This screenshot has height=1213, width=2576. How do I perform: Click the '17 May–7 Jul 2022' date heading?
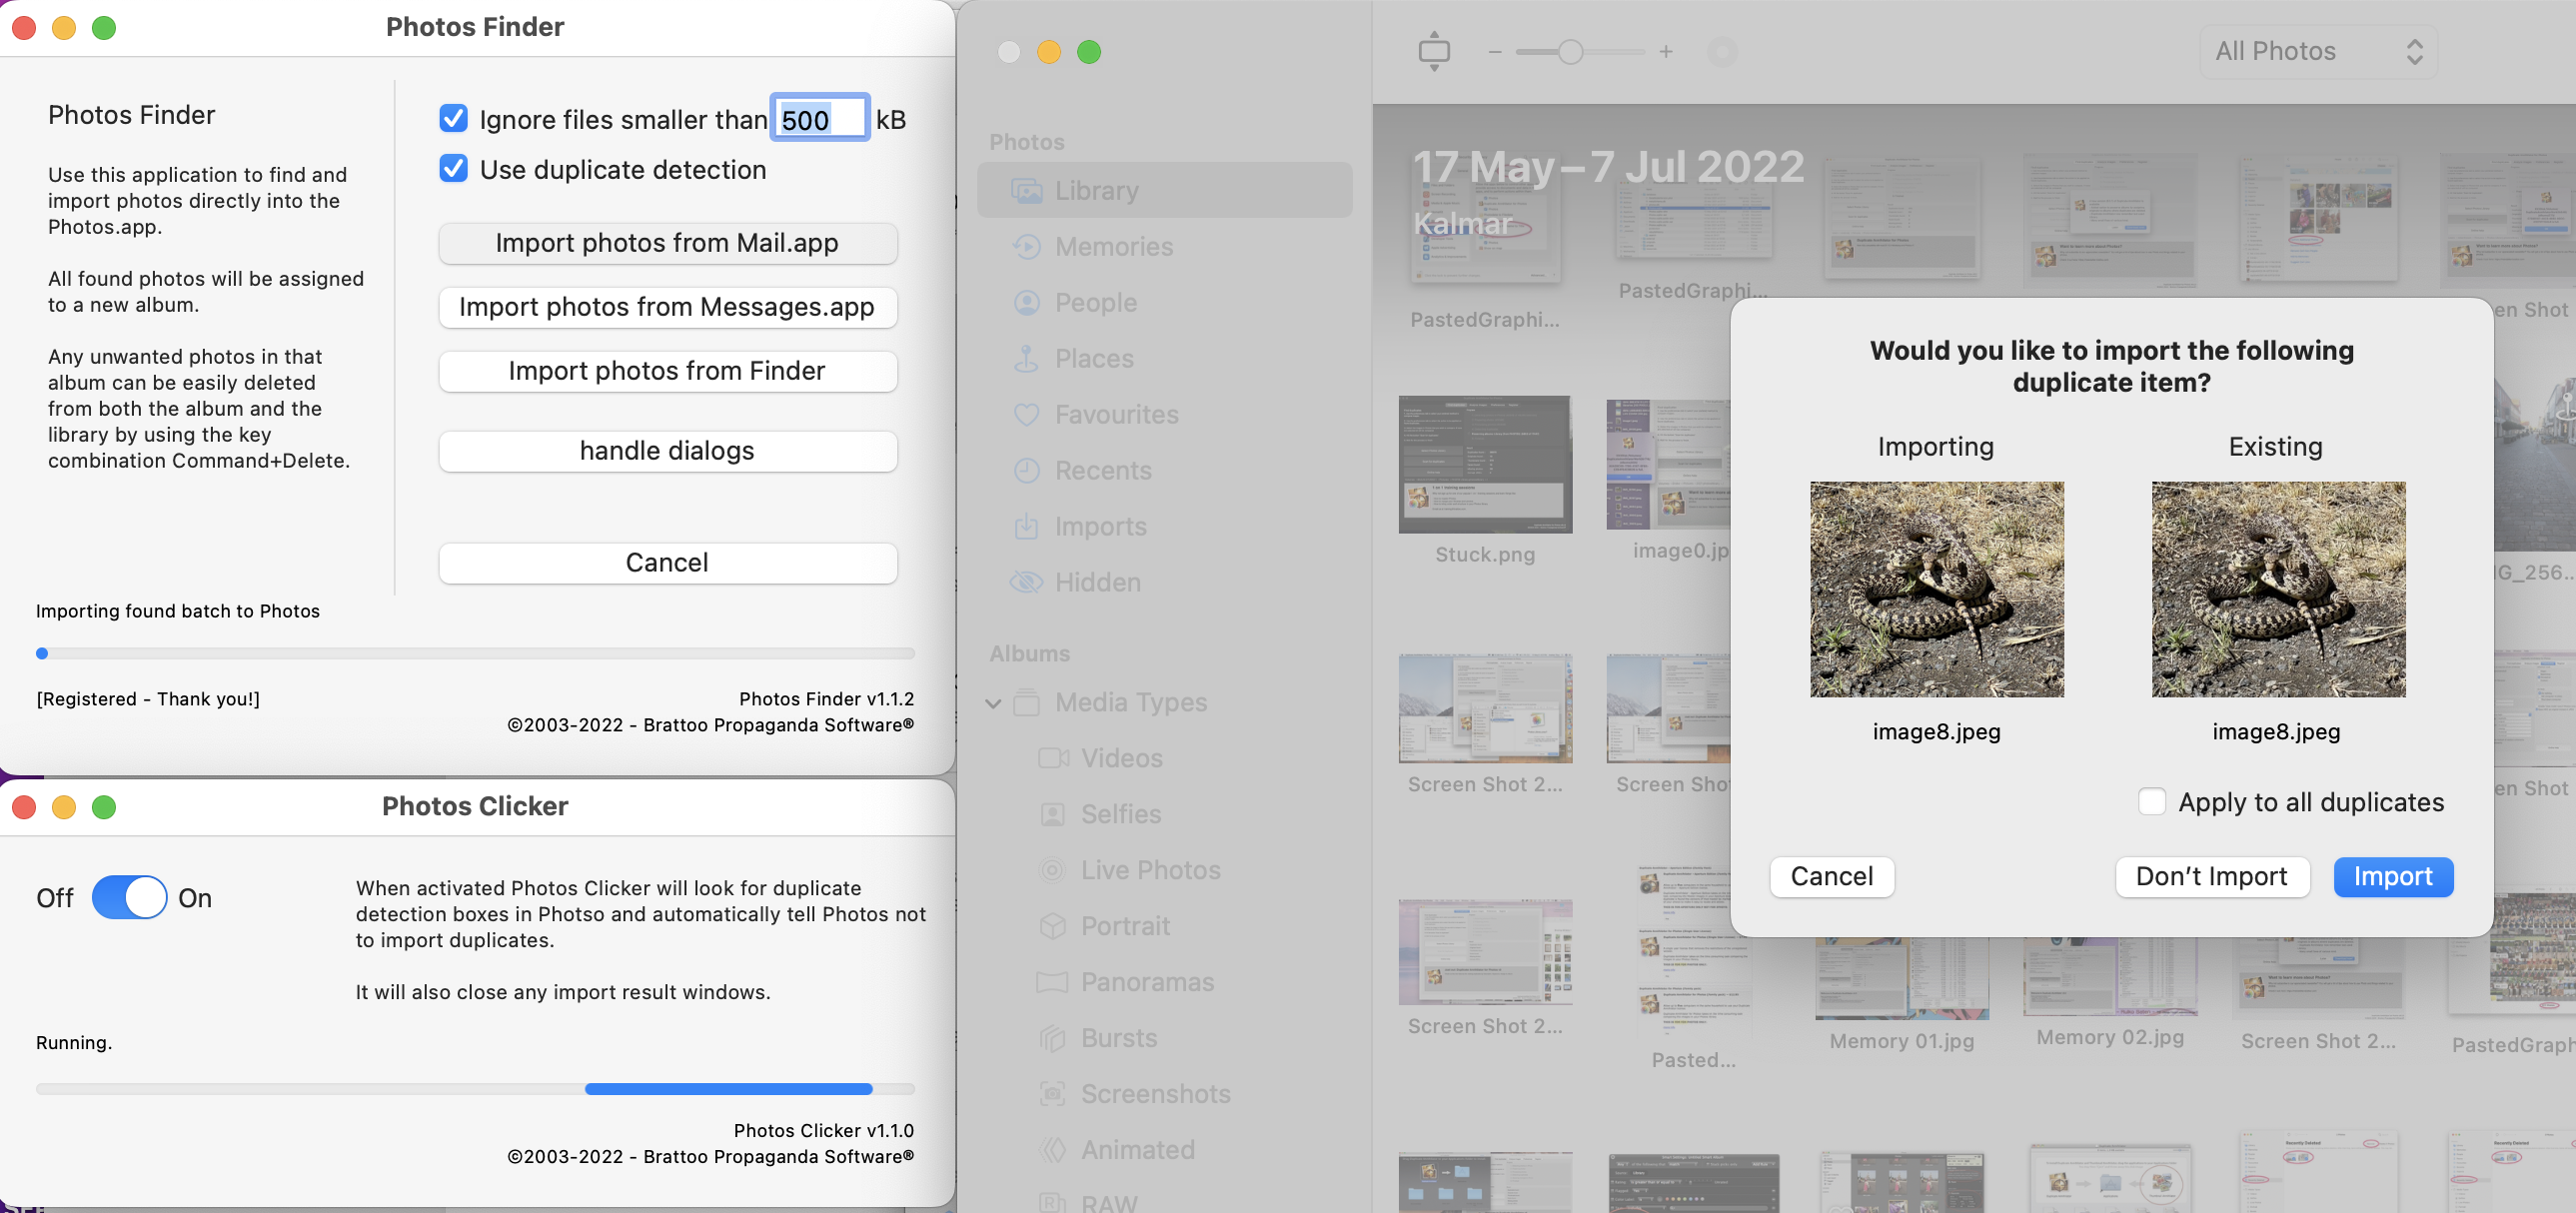[1608, 166]
